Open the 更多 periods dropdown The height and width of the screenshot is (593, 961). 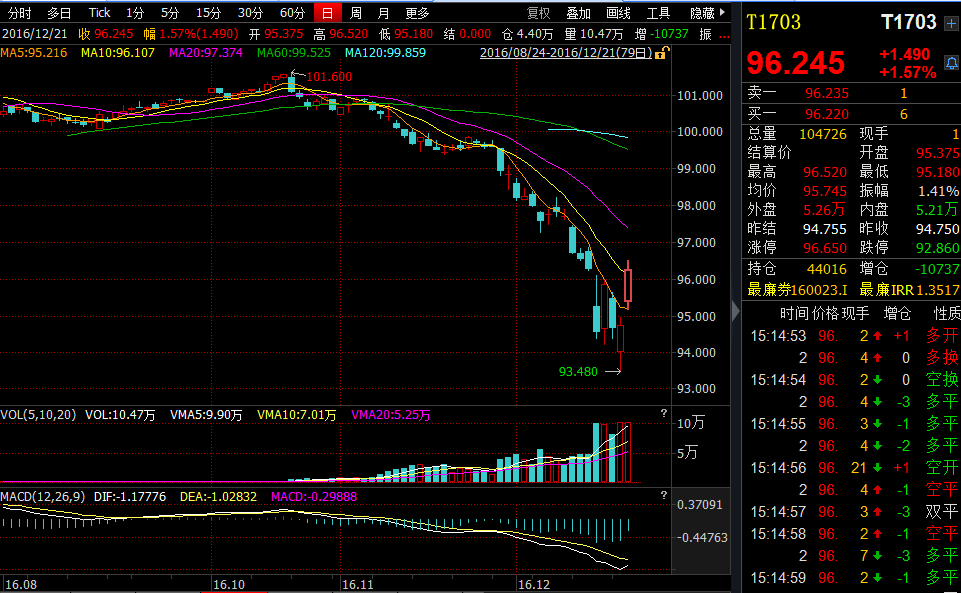(417, 13)
